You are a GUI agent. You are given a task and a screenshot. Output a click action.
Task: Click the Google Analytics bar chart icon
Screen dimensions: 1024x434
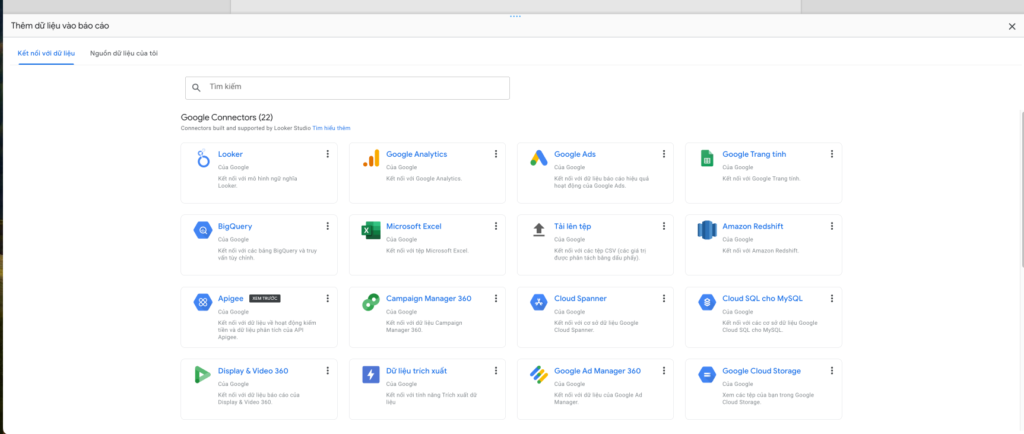(x=370, y=158)
